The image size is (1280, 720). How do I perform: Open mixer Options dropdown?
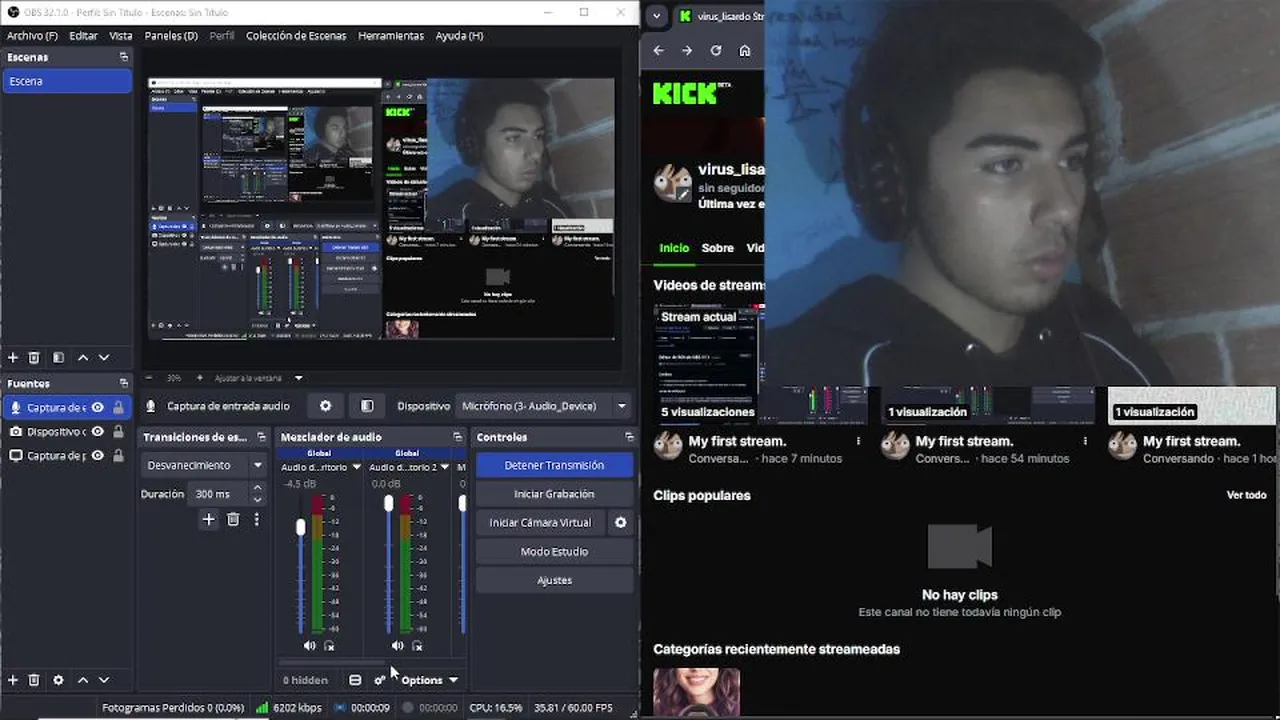point(430,680)
